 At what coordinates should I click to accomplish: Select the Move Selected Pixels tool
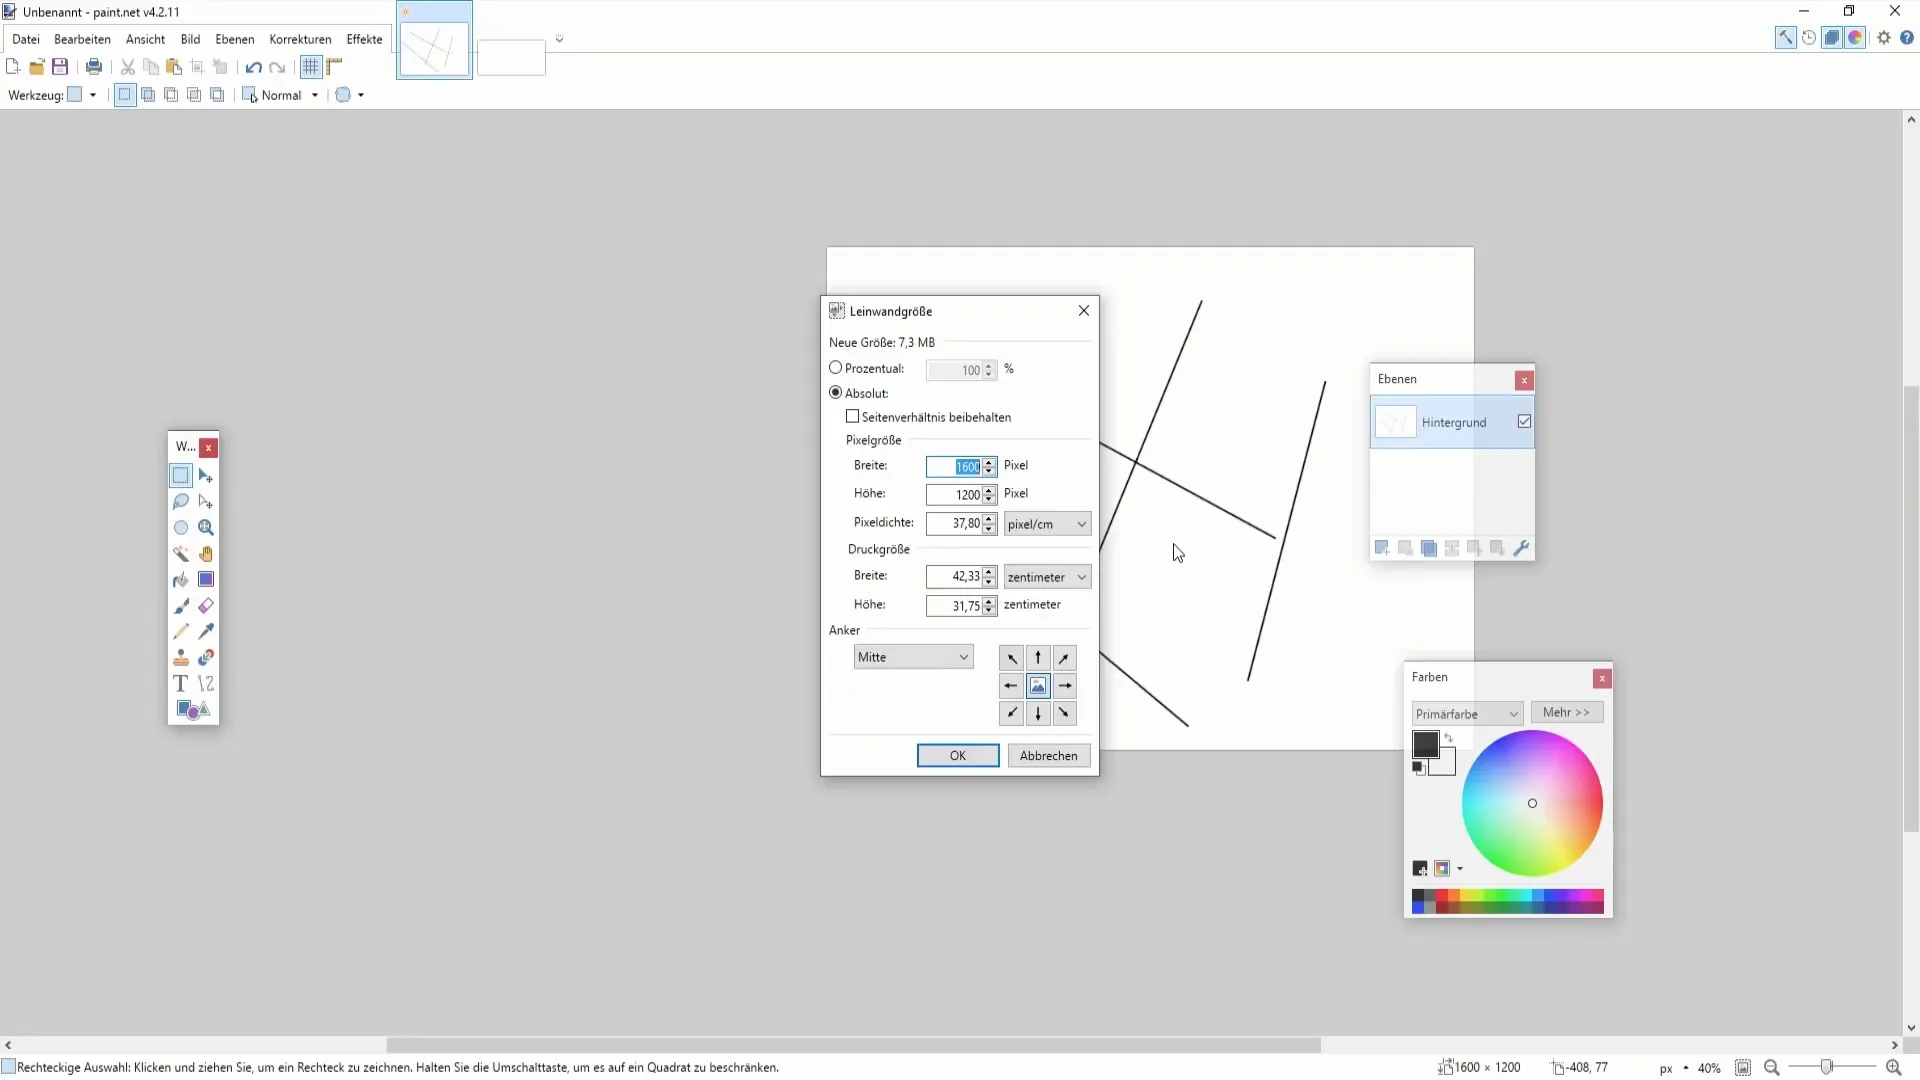(x=206, y=476)
